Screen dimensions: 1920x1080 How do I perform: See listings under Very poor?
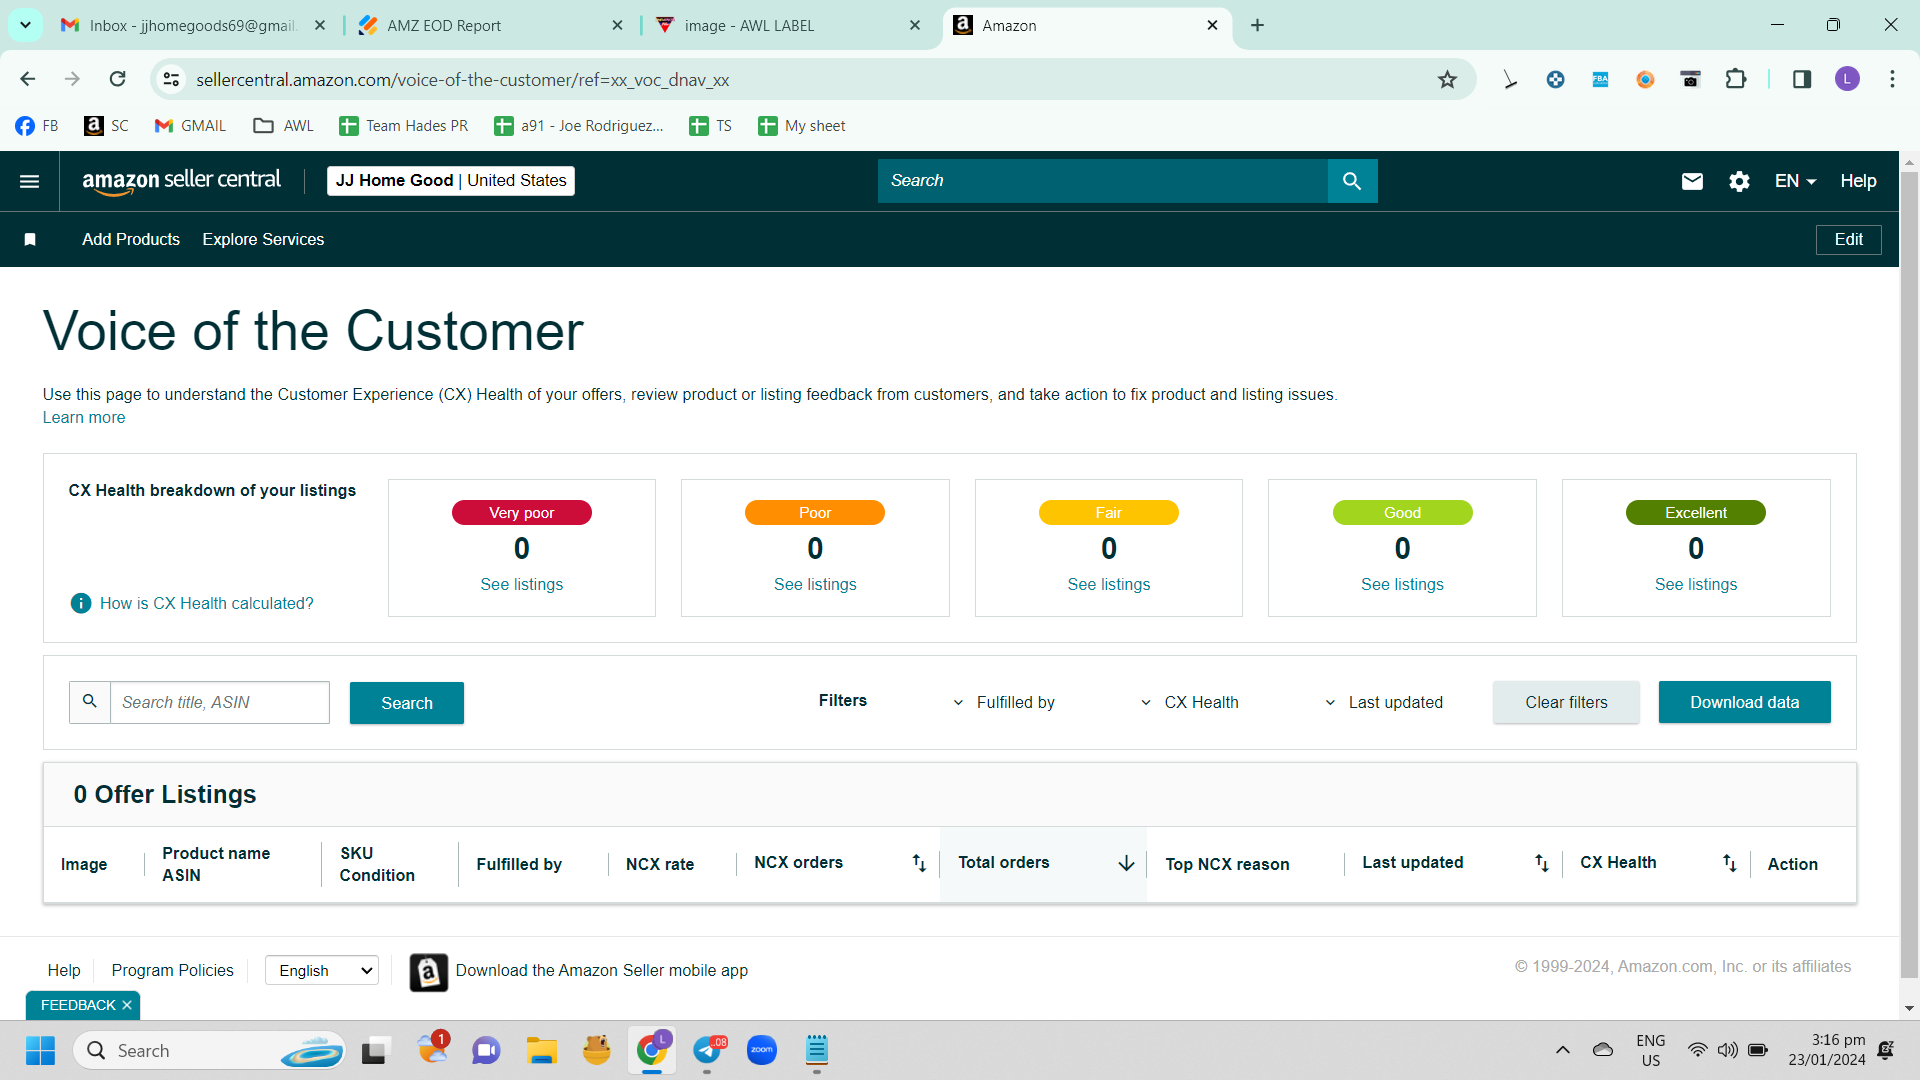pyautogui.click(x=522, y=585)
